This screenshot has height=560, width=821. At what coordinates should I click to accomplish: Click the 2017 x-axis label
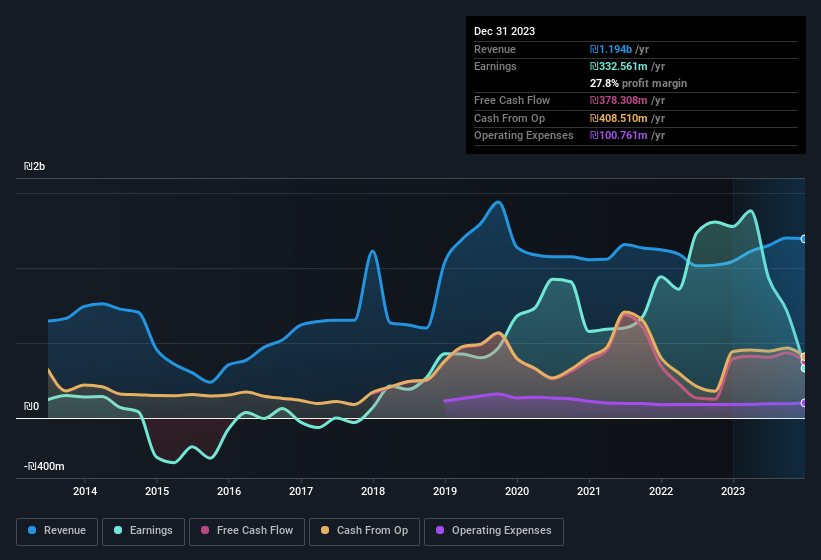tap(301, 491)
